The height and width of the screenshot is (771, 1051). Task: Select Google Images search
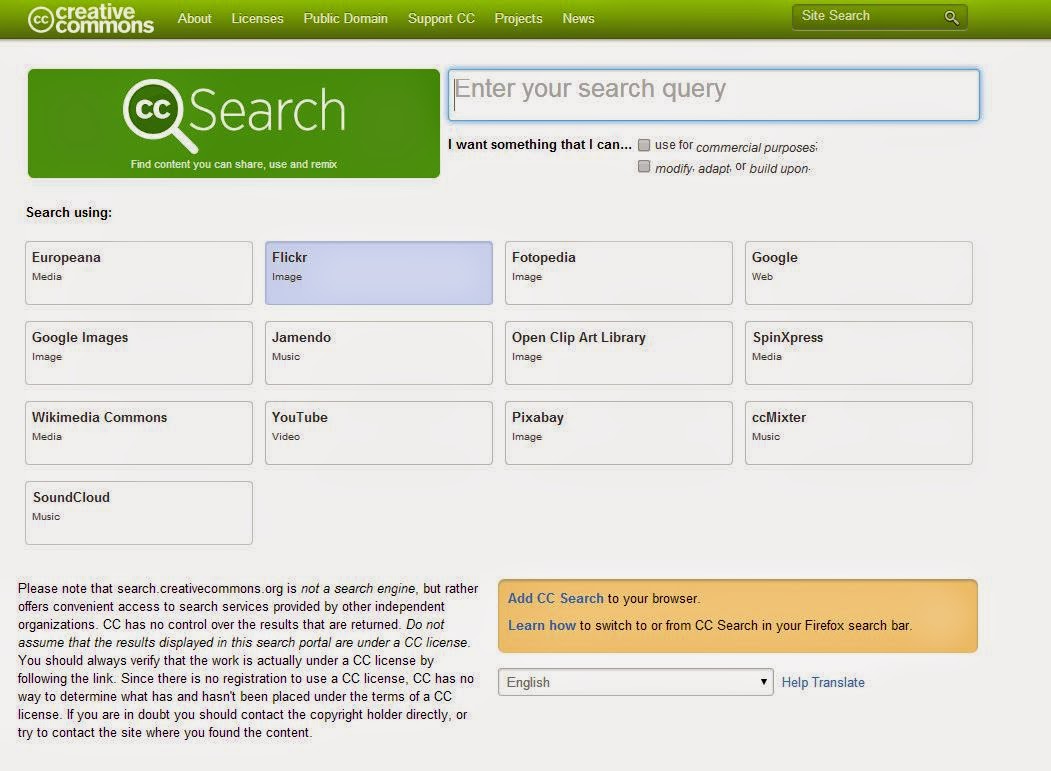tap(139, 353)
